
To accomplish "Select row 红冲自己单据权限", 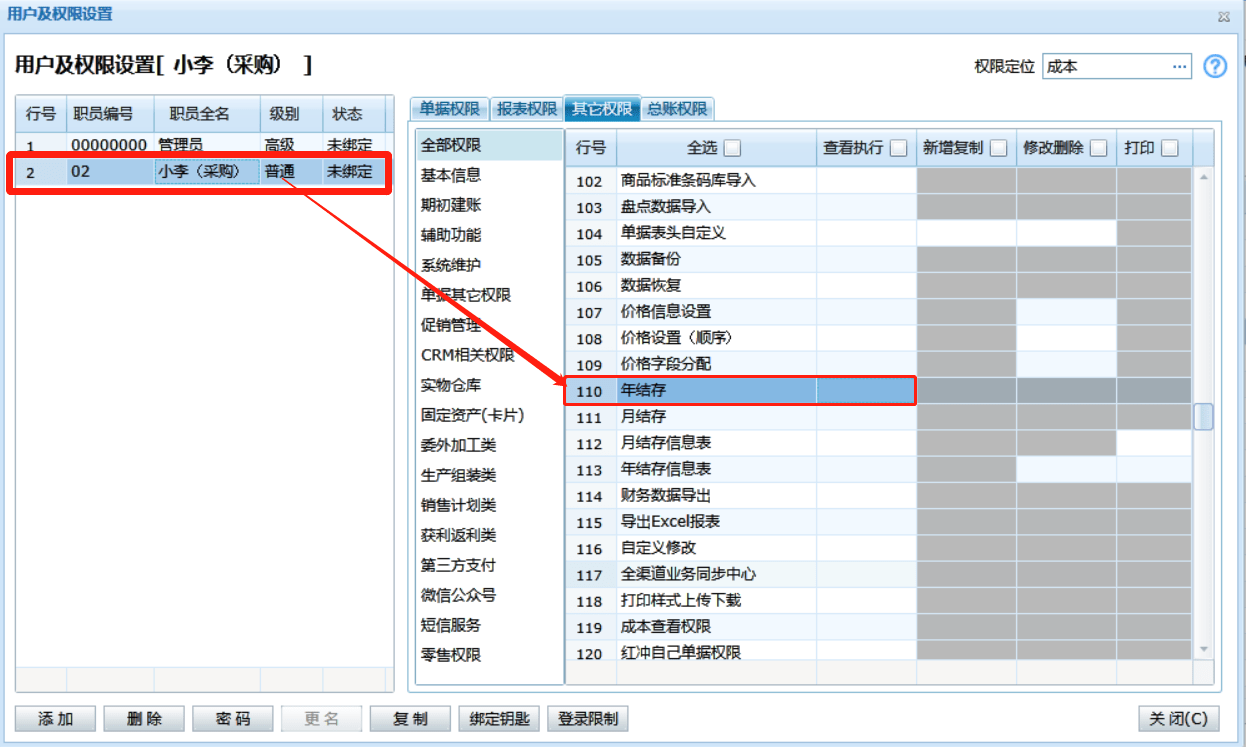I will tap(879, 652).
